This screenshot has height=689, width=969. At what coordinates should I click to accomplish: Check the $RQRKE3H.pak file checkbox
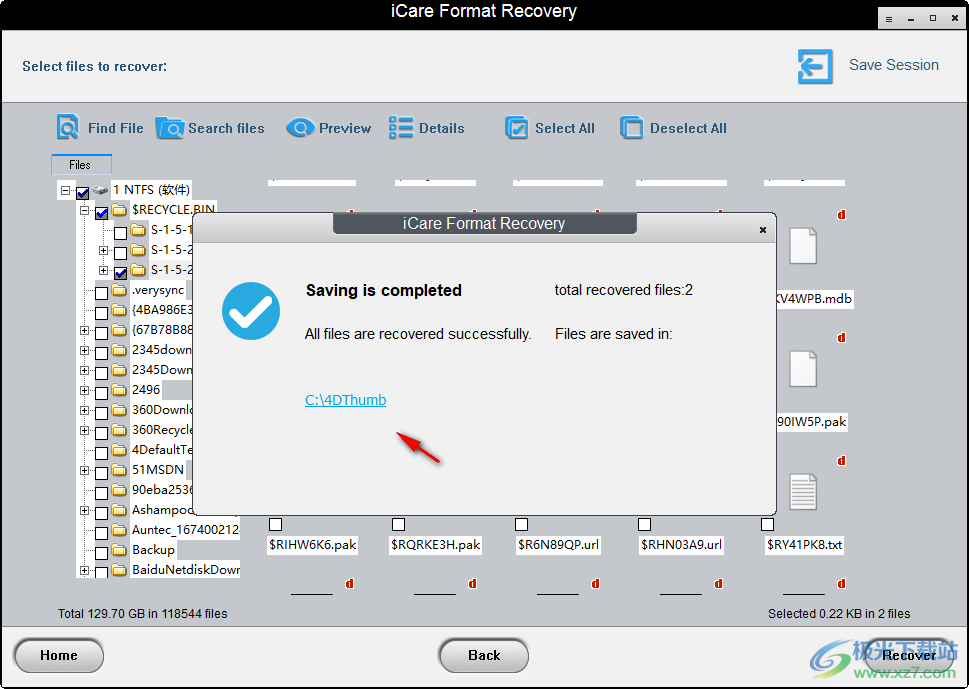399,525
